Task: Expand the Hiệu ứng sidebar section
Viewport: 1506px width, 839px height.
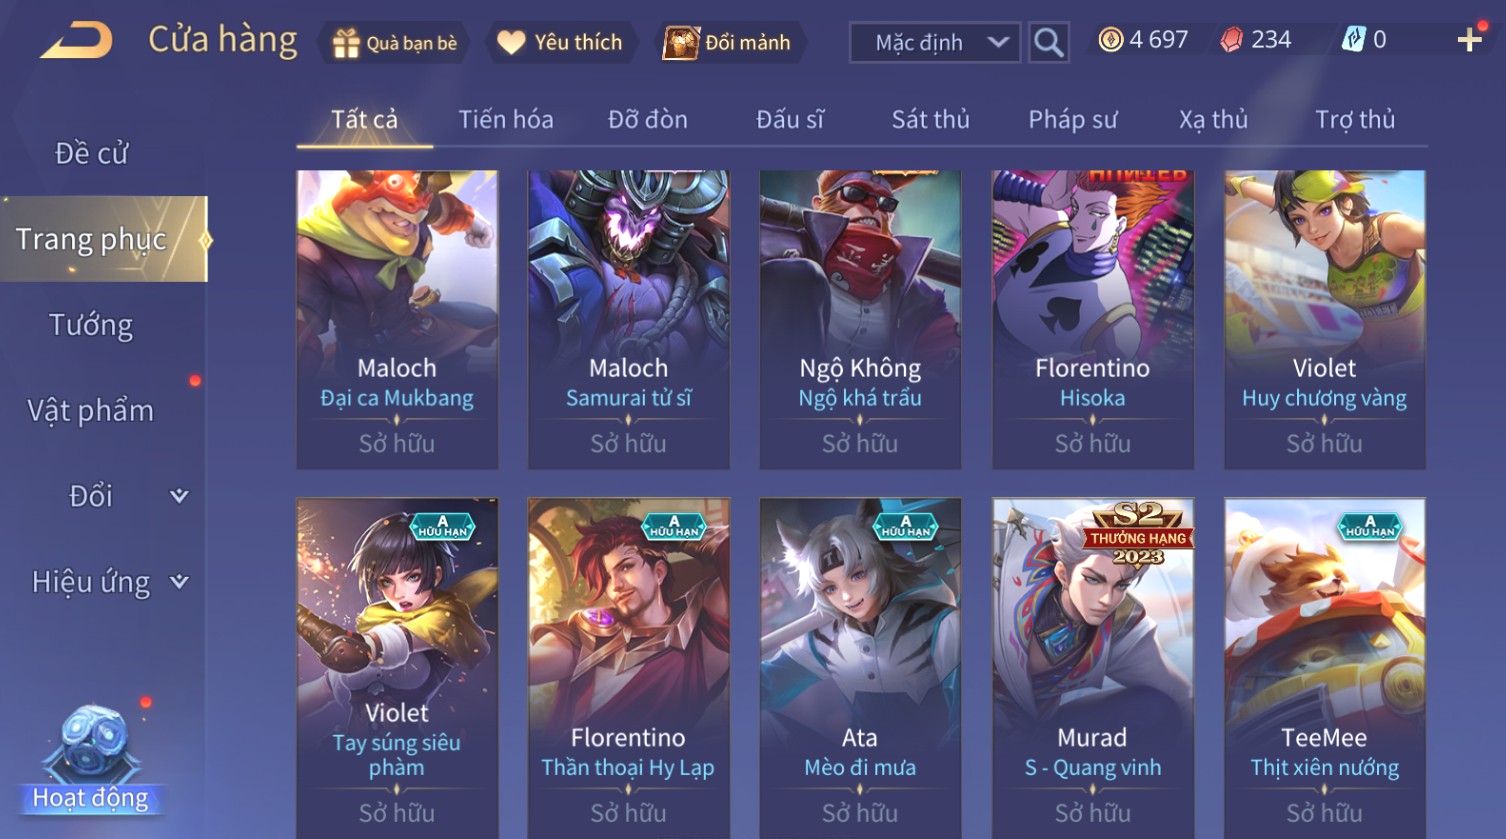Action: pyautogui.click(x=179, y=582)
